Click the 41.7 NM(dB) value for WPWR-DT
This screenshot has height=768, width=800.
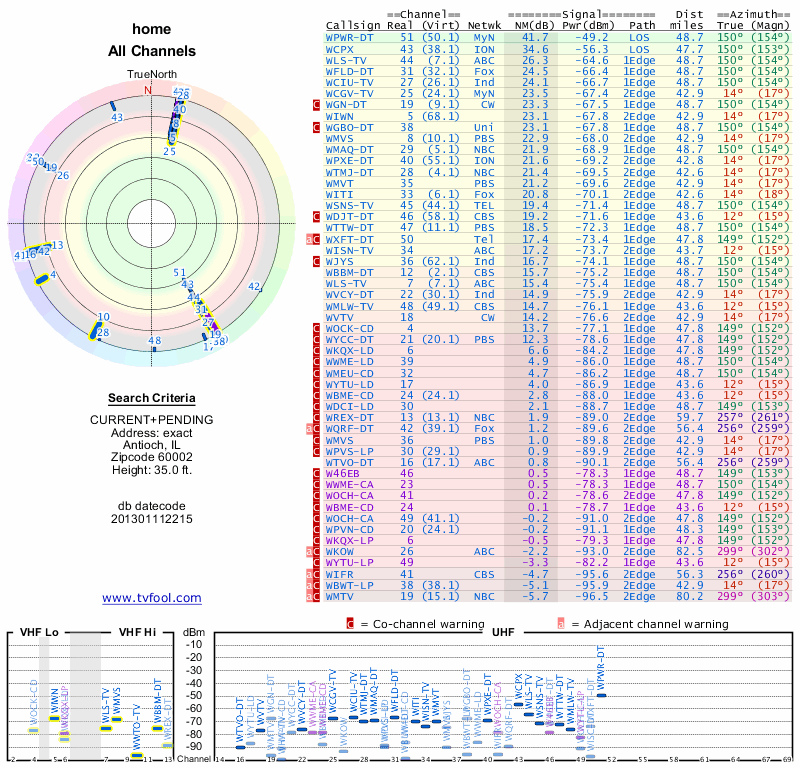tap(535, 38)
